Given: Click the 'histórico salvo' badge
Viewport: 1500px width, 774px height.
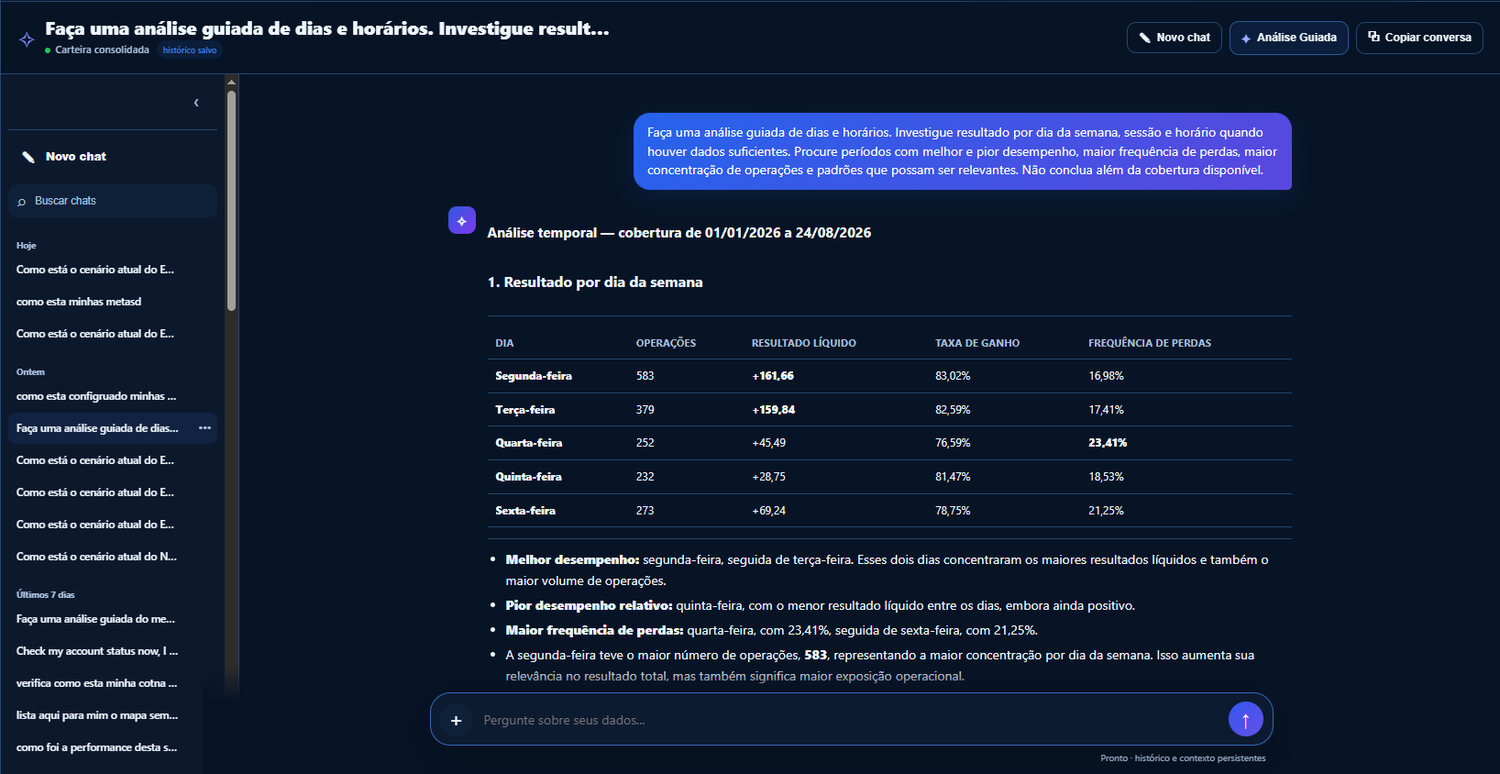Looking at the screenshot, I should [x=190, y=50].
